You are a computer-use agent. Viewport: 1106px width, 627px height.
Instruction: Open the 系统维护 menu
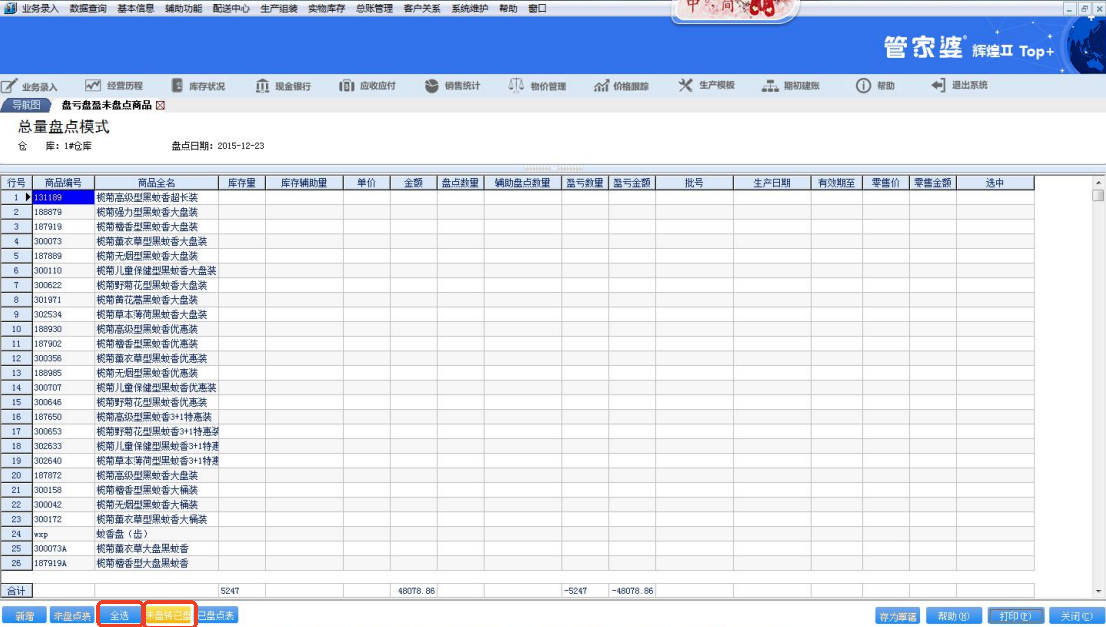pos(470,8)
